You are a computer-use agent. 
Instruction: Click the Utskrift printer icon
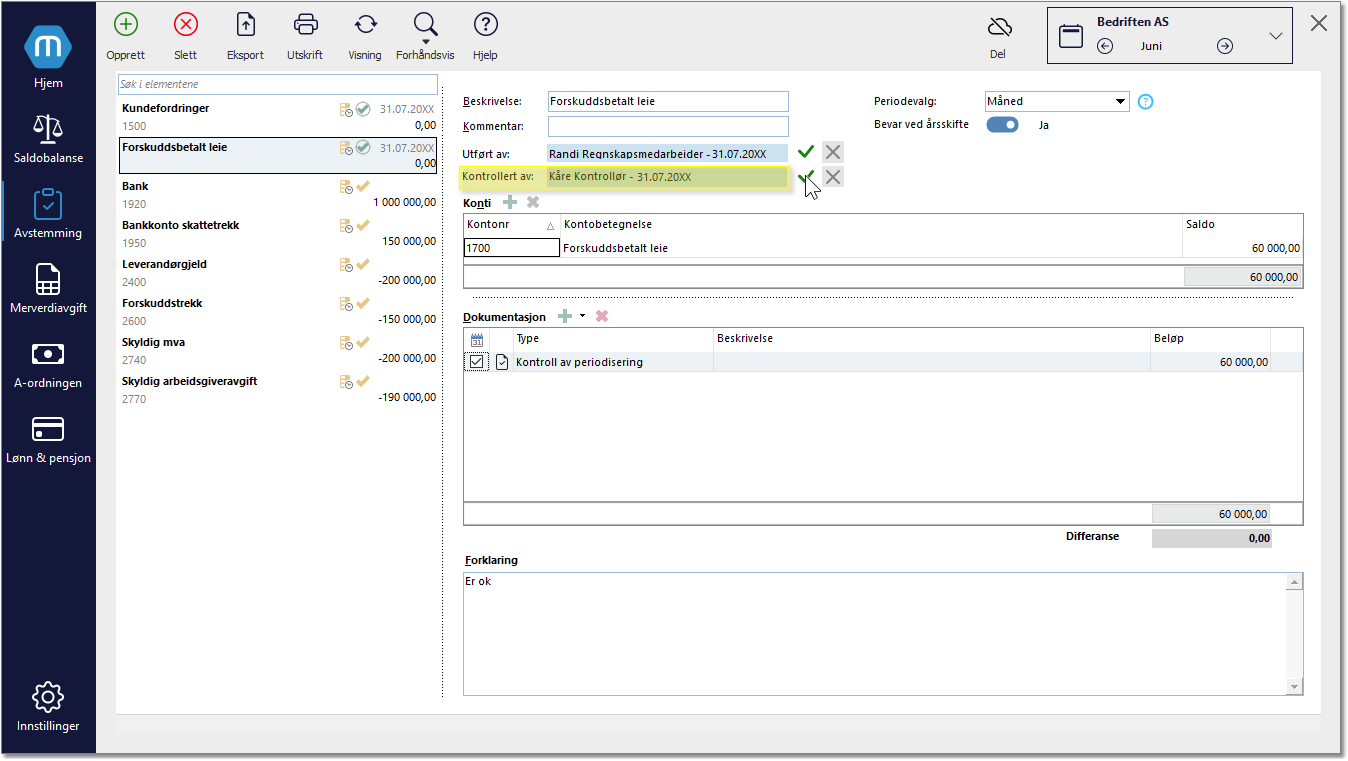click(306, 25)
